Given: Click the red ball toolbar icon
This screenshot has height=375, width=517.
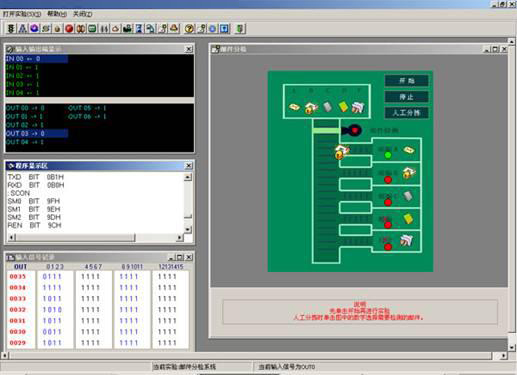Looking at the screenshot, I should coord(69,29).
